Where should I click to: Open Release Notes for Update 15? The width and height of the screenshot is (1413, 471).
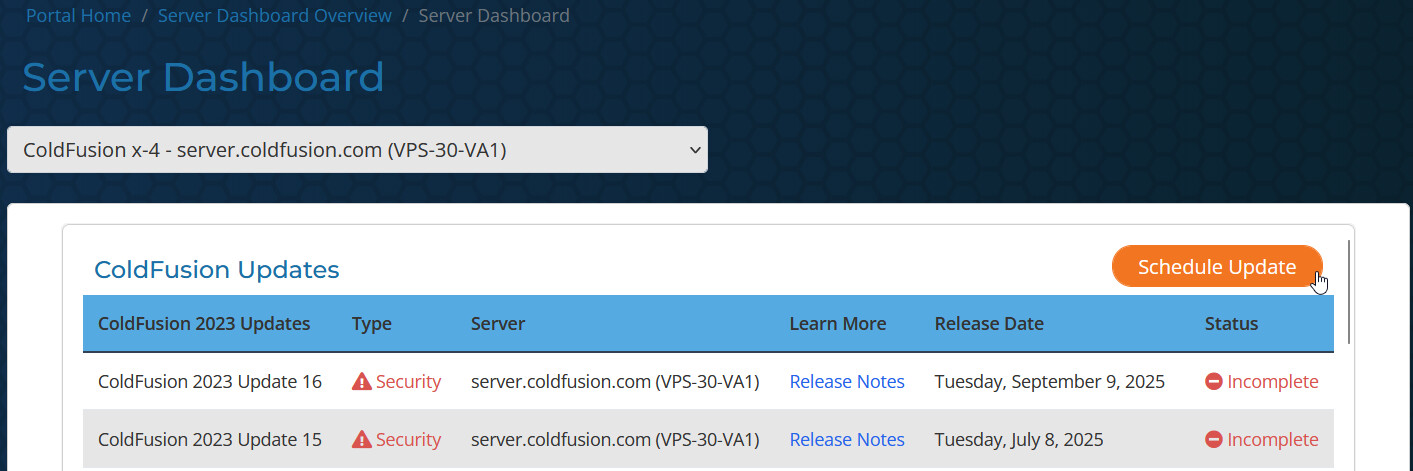847,440
